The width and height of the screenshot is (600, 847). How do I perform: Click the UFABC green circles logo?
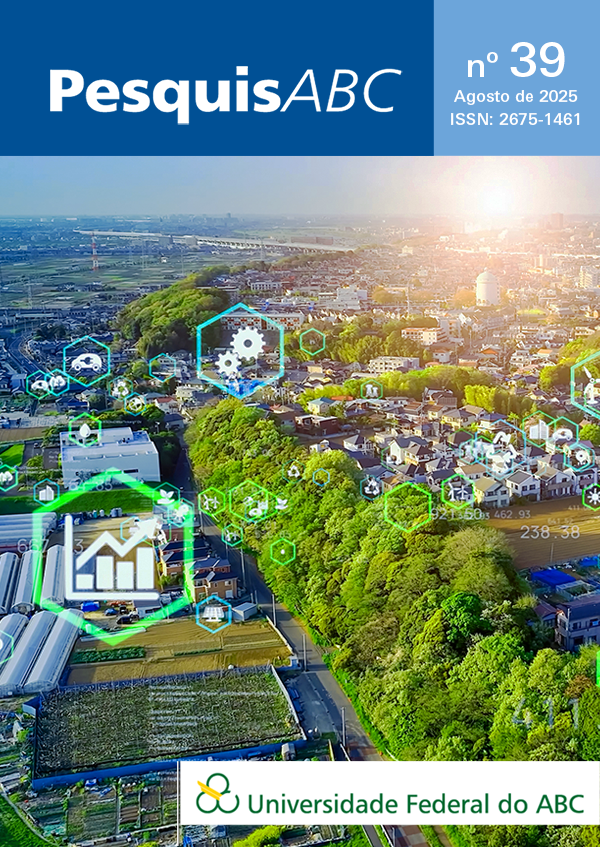point(217,793)
